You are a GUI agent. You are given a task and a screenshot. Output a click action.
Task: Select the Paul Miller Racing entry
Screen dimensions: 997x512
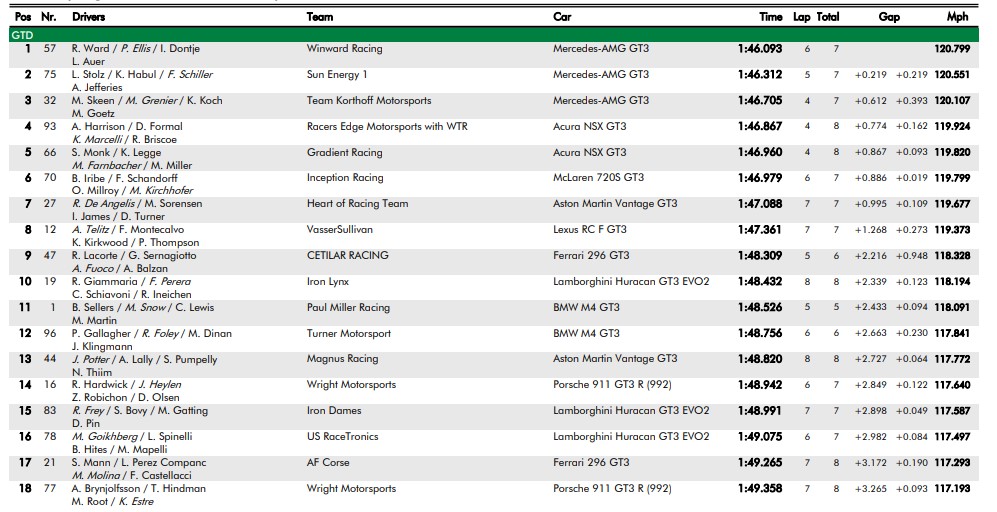pyautogui.click(x=348, y=308)
